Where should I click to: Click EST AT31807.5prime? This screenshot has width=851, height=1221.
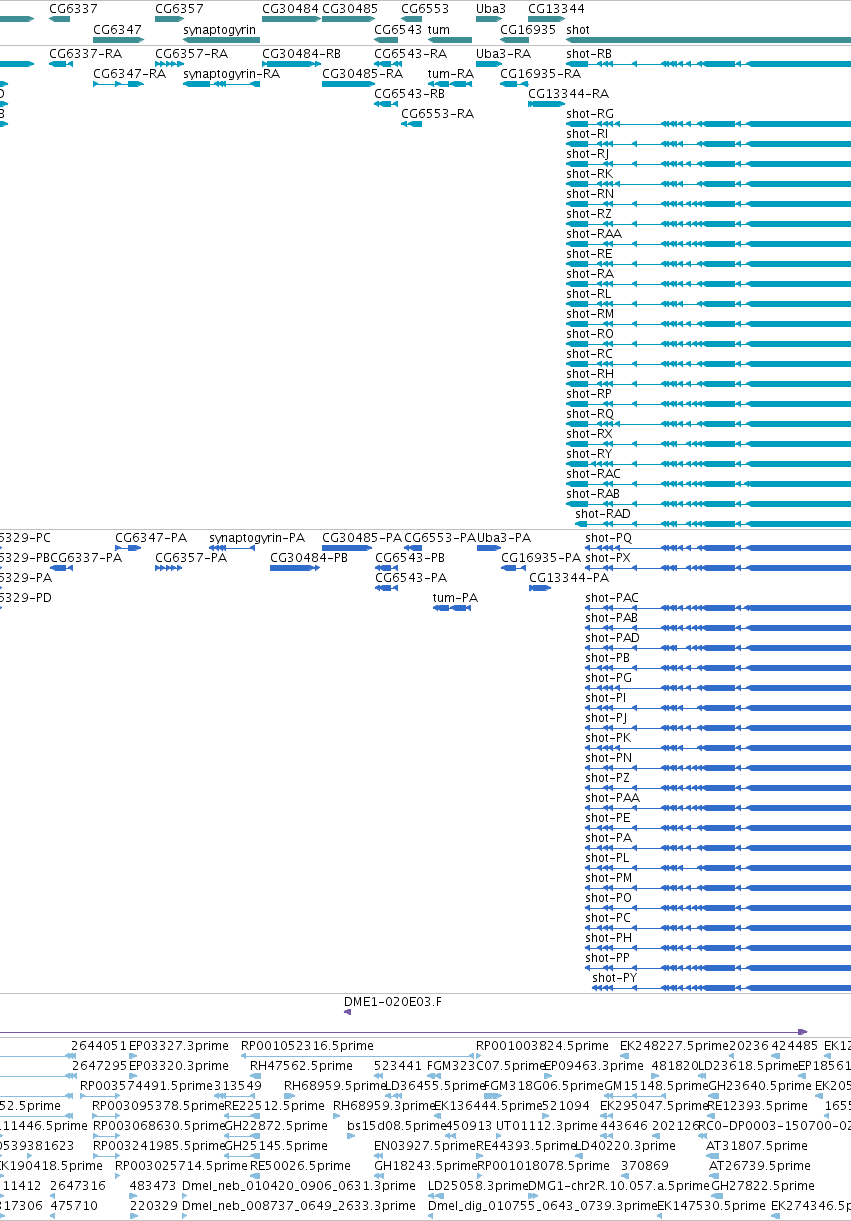coord(758,1146)
